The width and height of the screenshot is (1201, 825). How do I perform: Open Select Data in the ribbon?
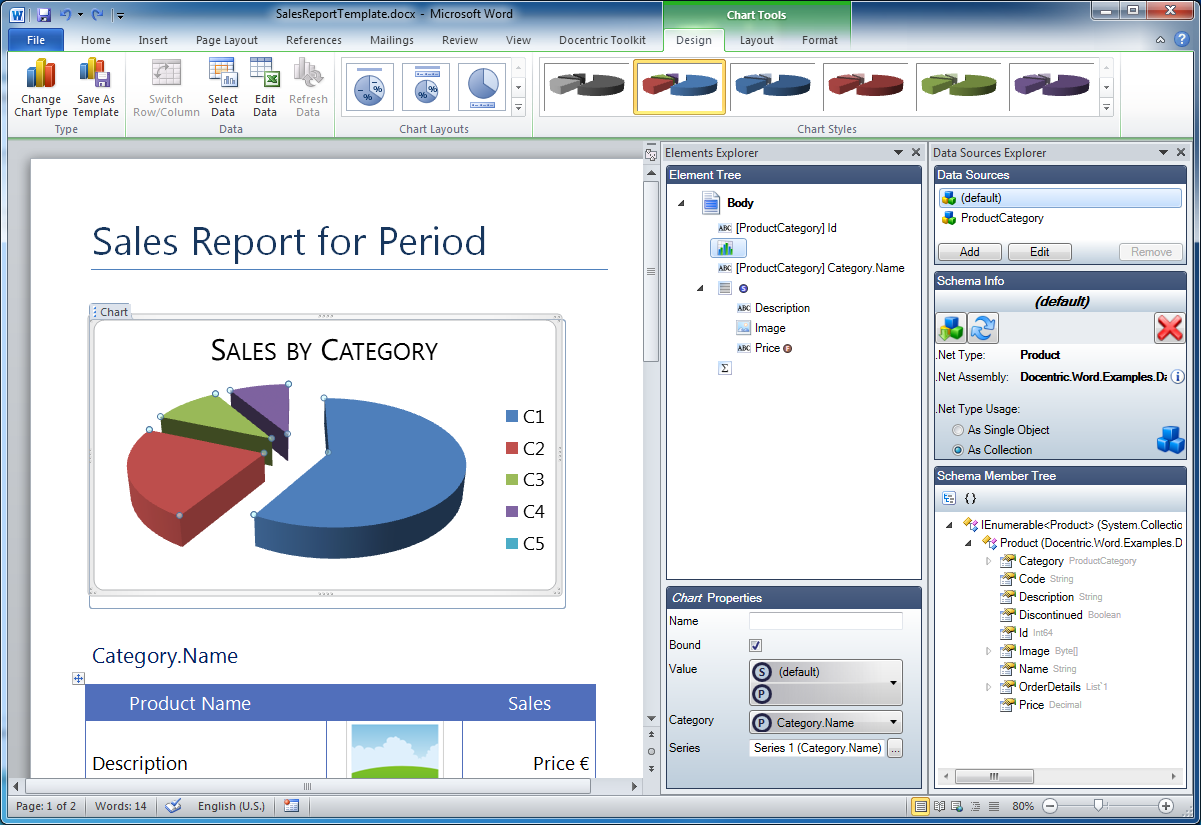click(223, 76)
